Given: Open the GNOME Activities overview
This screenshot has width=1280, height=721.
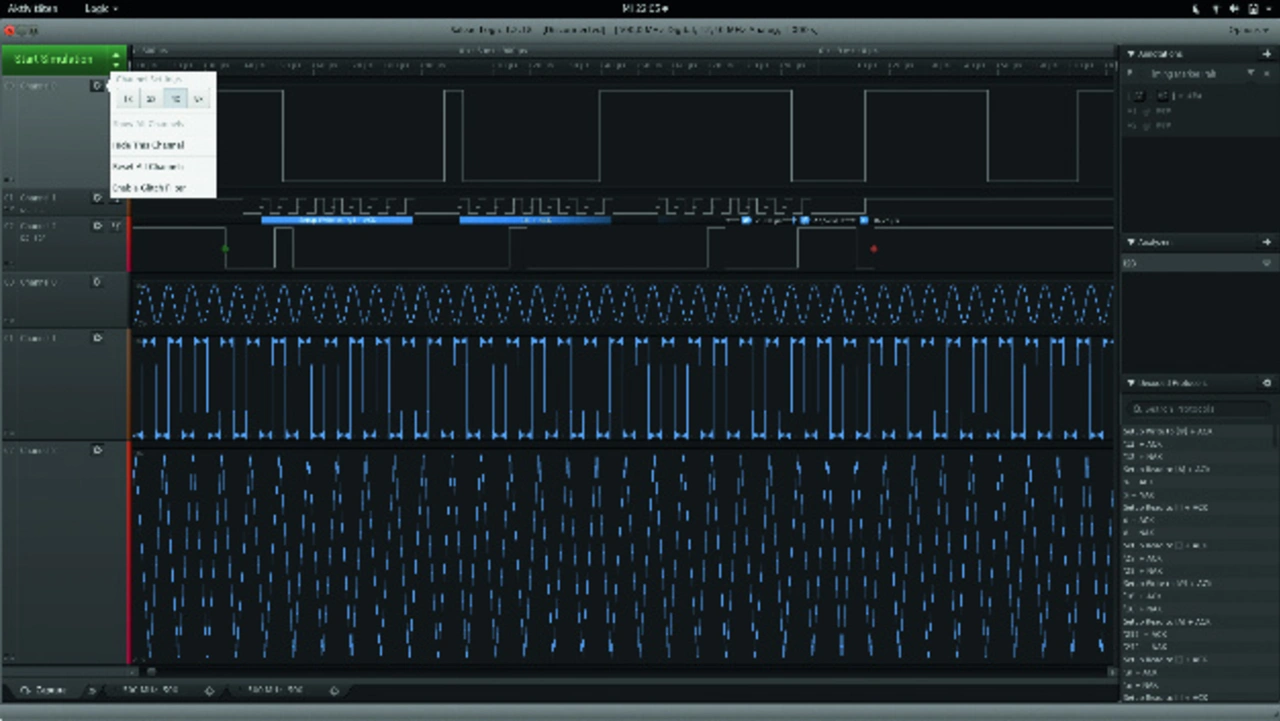Looking at the screenshot, I should pyautogui.click(x=33, y=8).
